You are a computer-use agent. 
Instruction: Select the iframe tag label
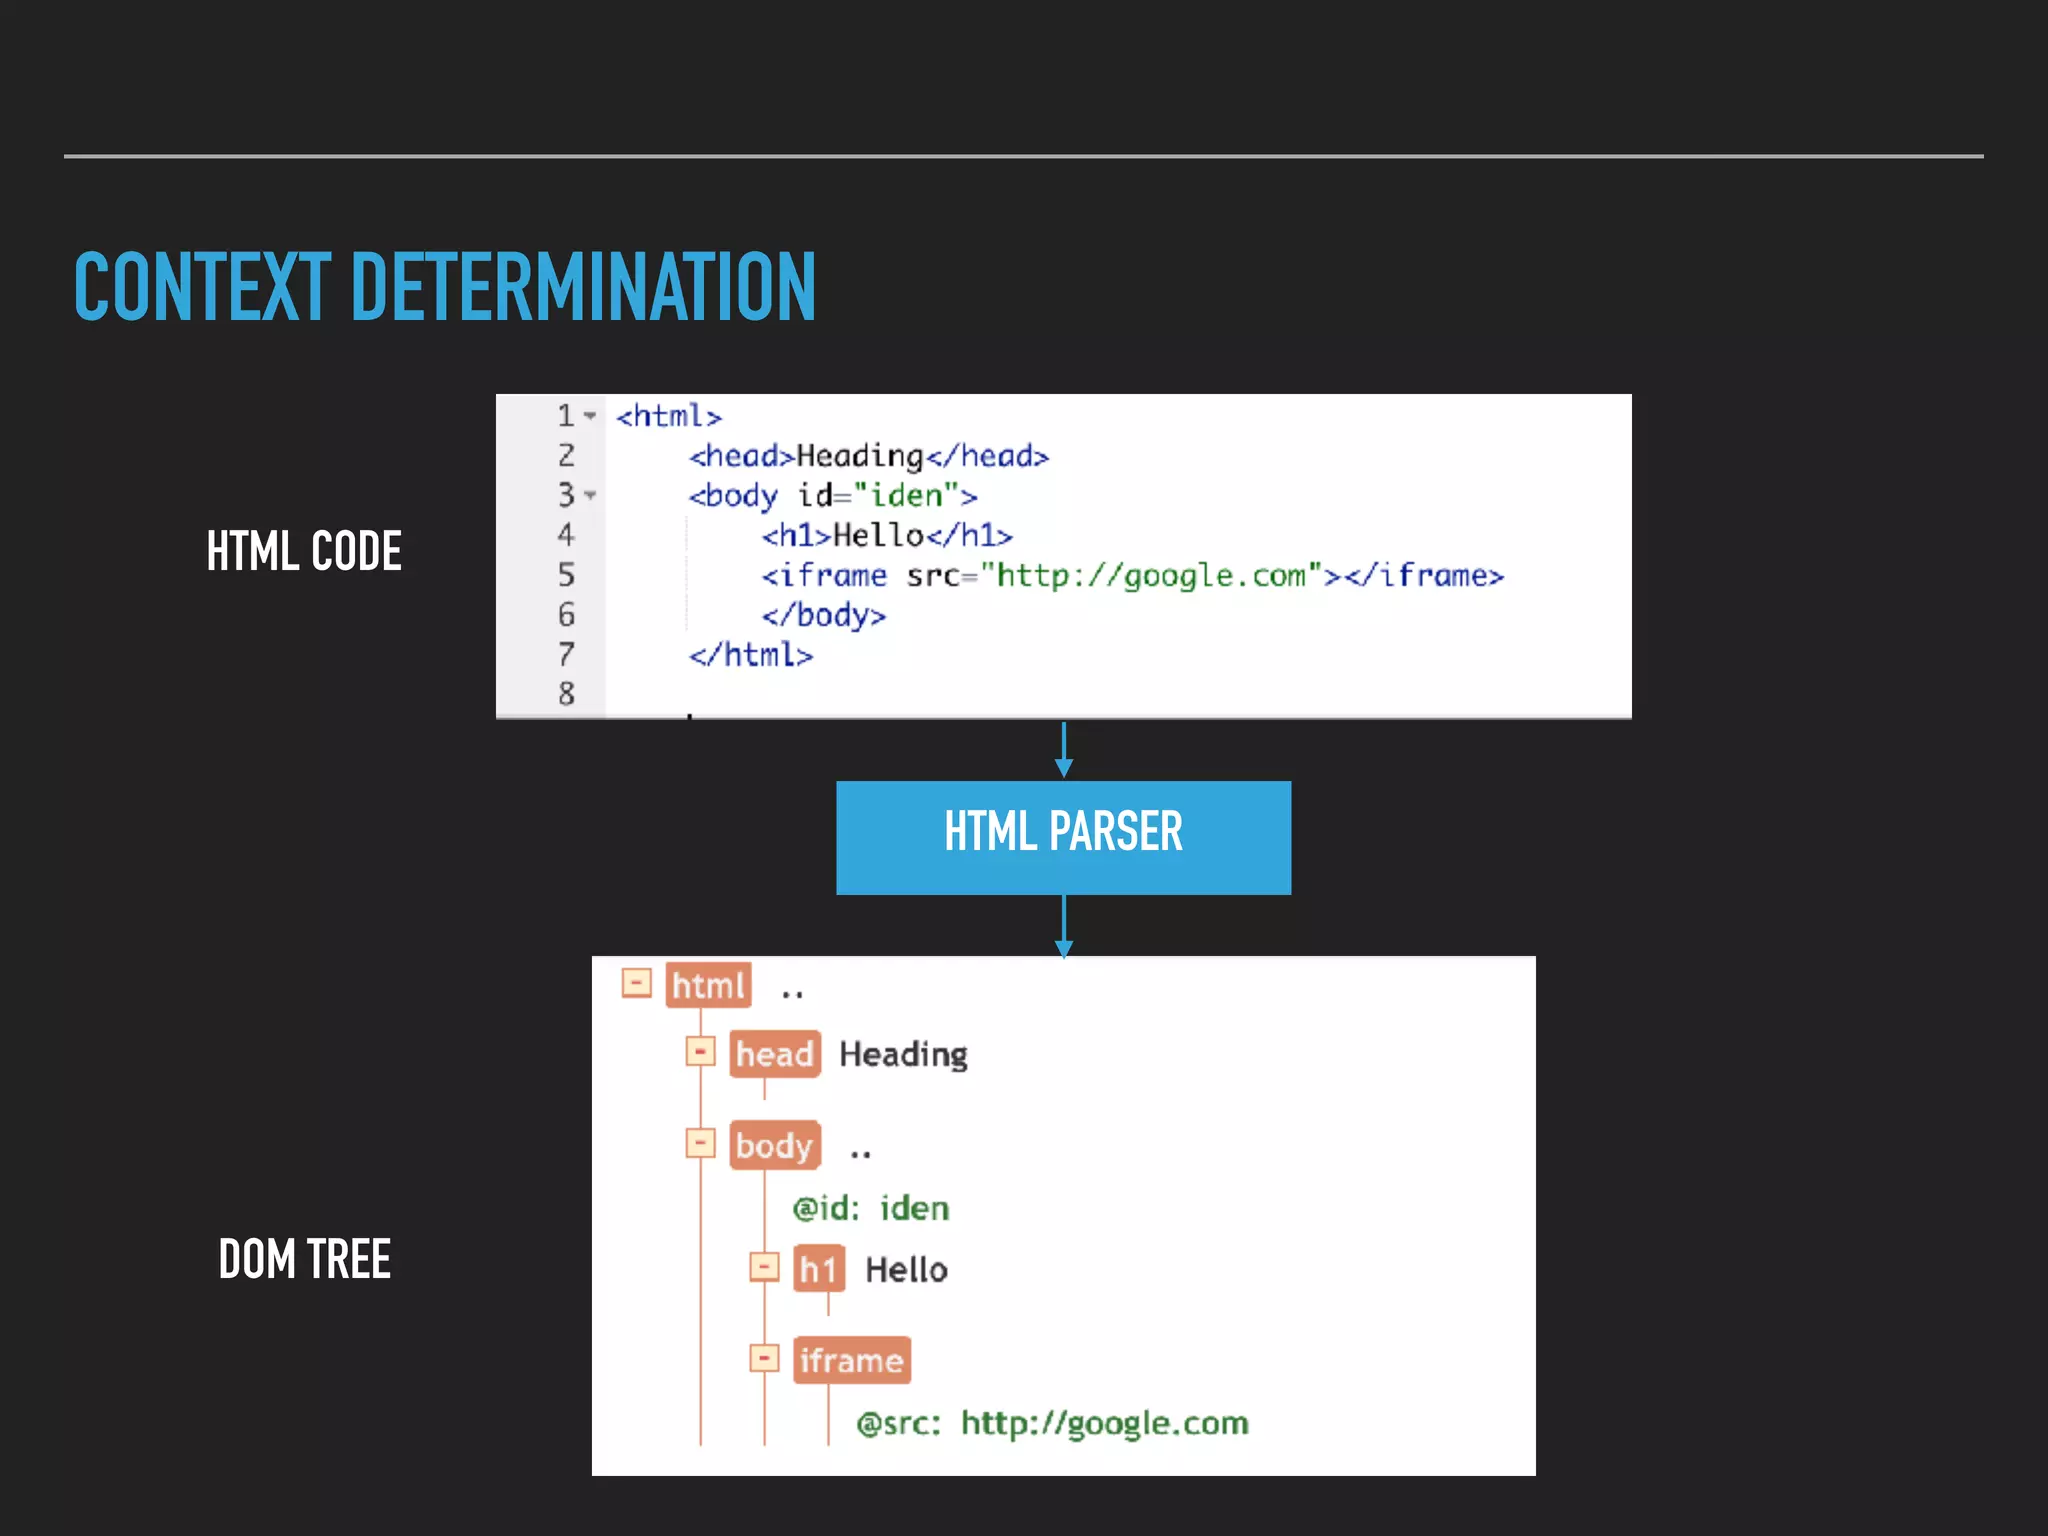click(851, 1361)
